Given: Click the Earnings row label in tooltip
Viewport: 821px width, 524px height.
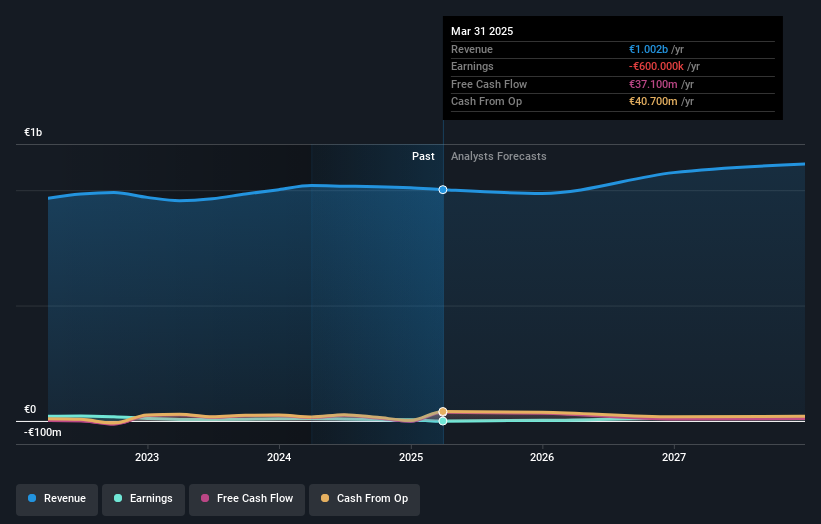Looking at the screenshot, I should [472, 66].
